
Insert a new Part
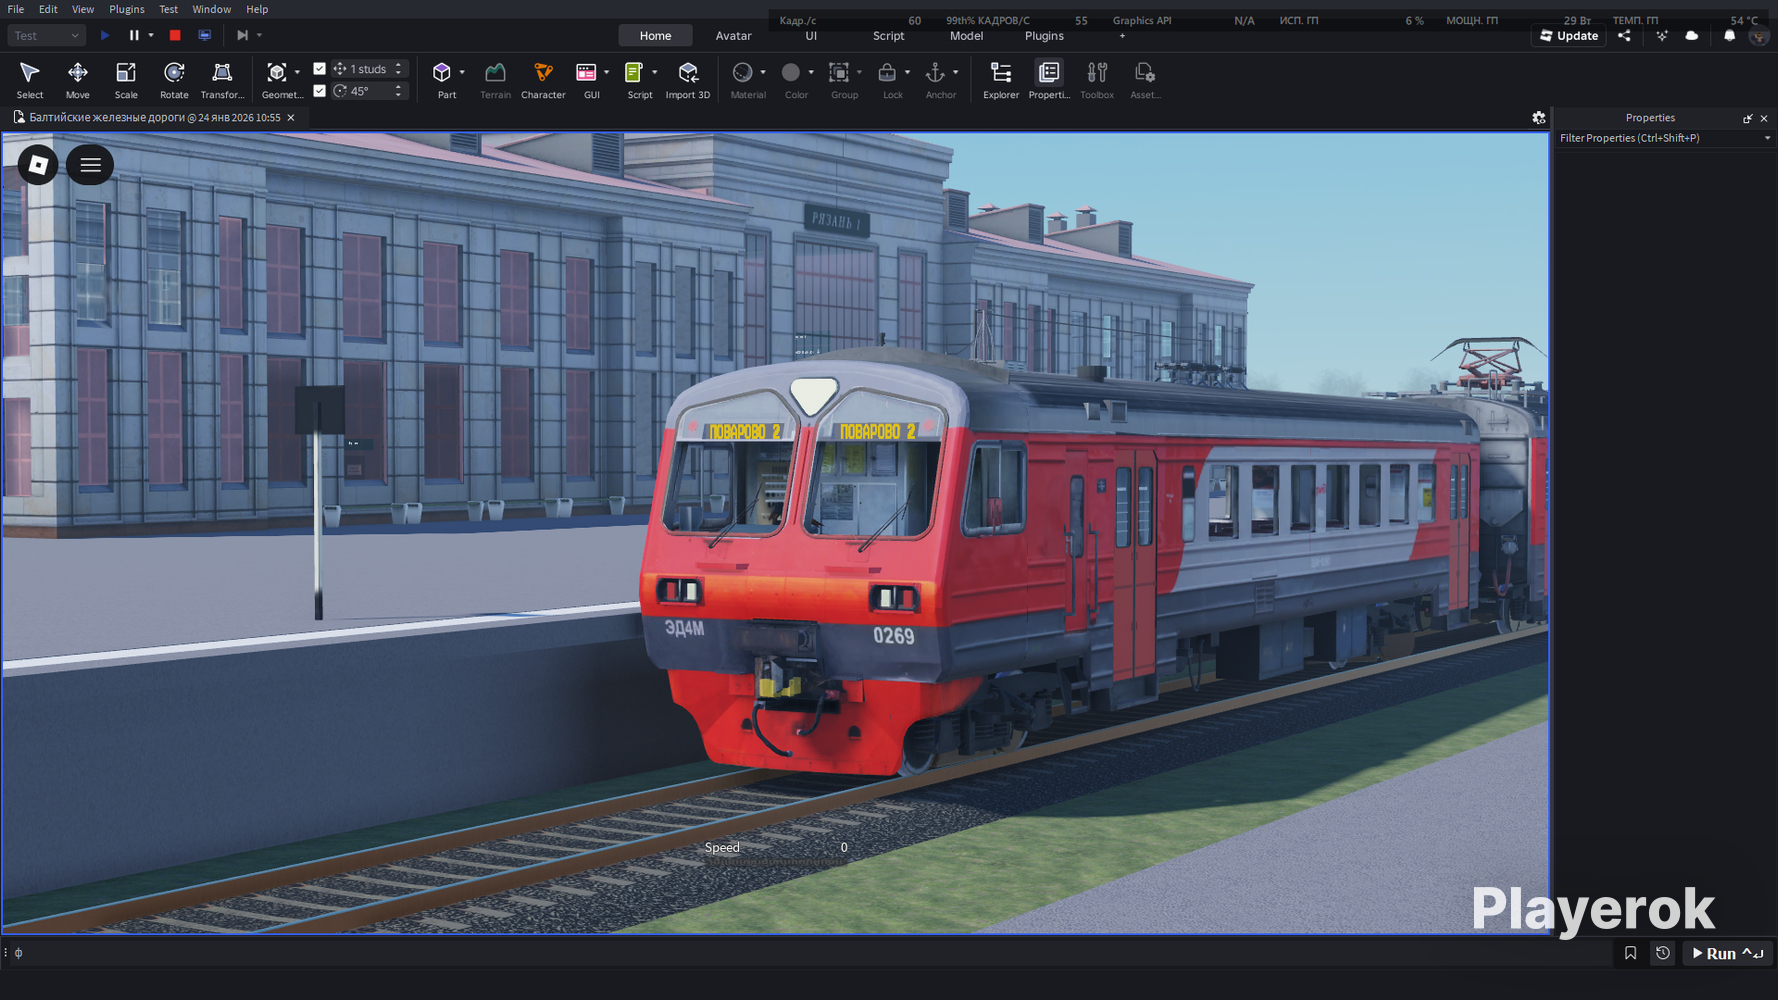[x=442, y=79]
